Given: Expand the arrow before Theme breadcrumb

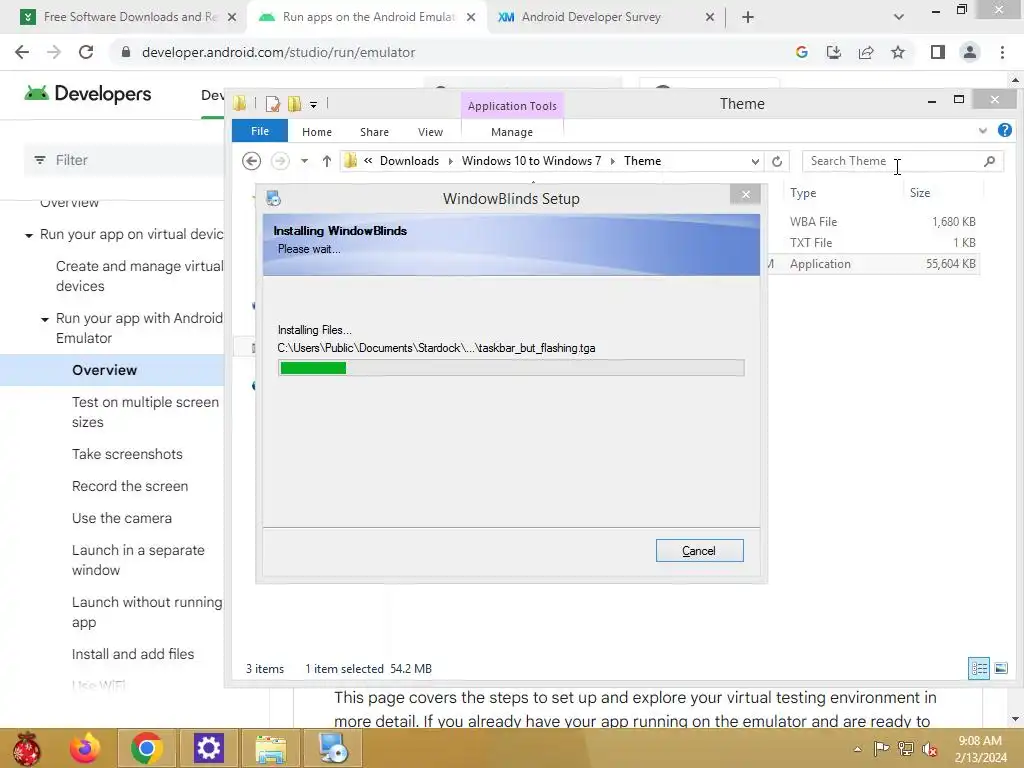Looking at the screenshot, I should 613,161.
